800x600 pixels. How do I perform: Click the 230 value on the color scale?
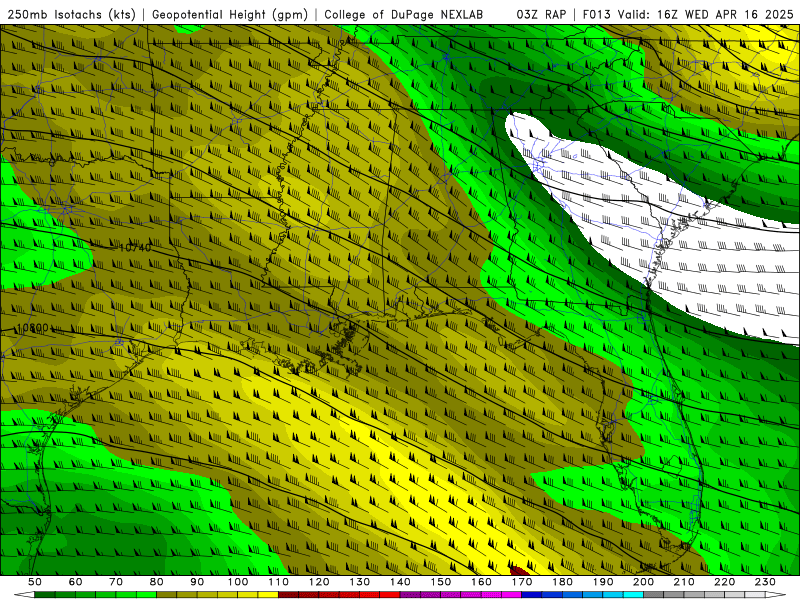click(x=765, y=582)
